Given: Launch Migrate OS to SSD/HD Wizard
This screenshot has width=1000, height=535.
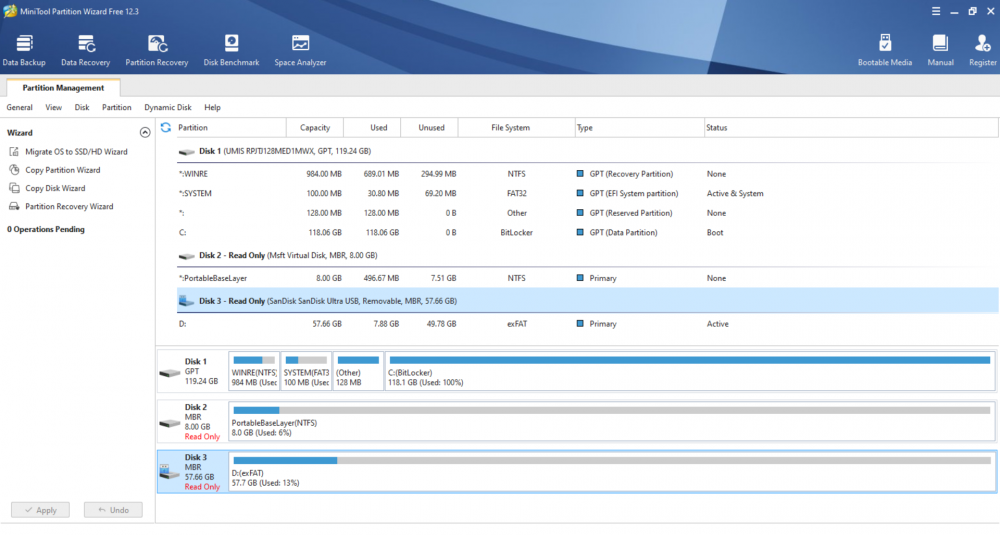Looking at the screenshot, I should 76,152.
